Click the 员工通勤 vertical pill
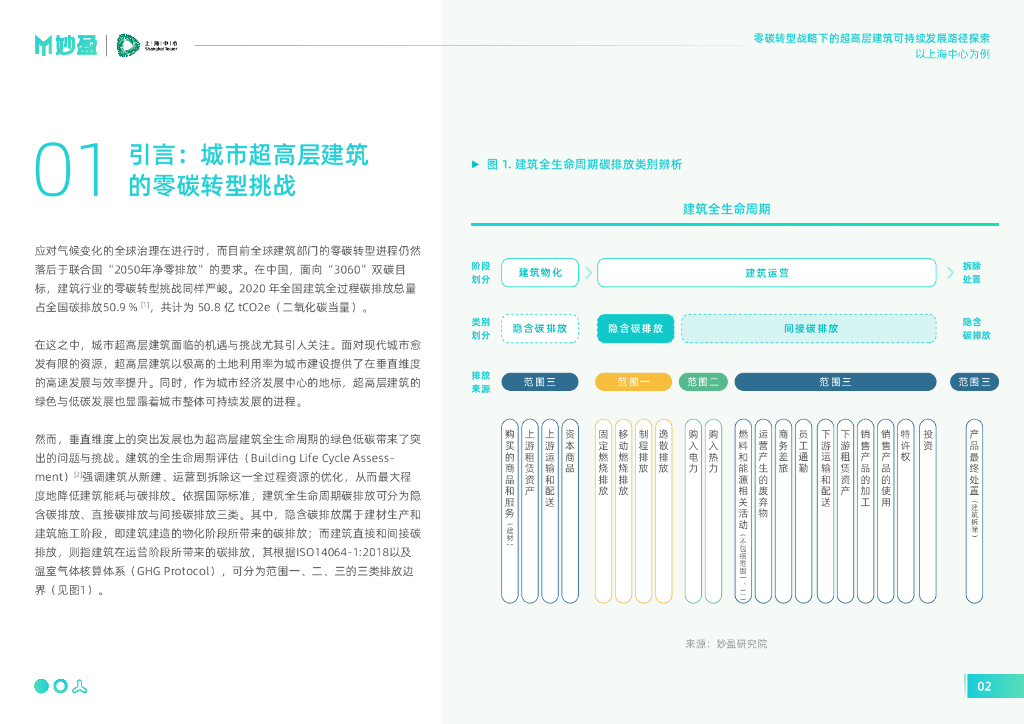1024x724 pixels. 804,511
